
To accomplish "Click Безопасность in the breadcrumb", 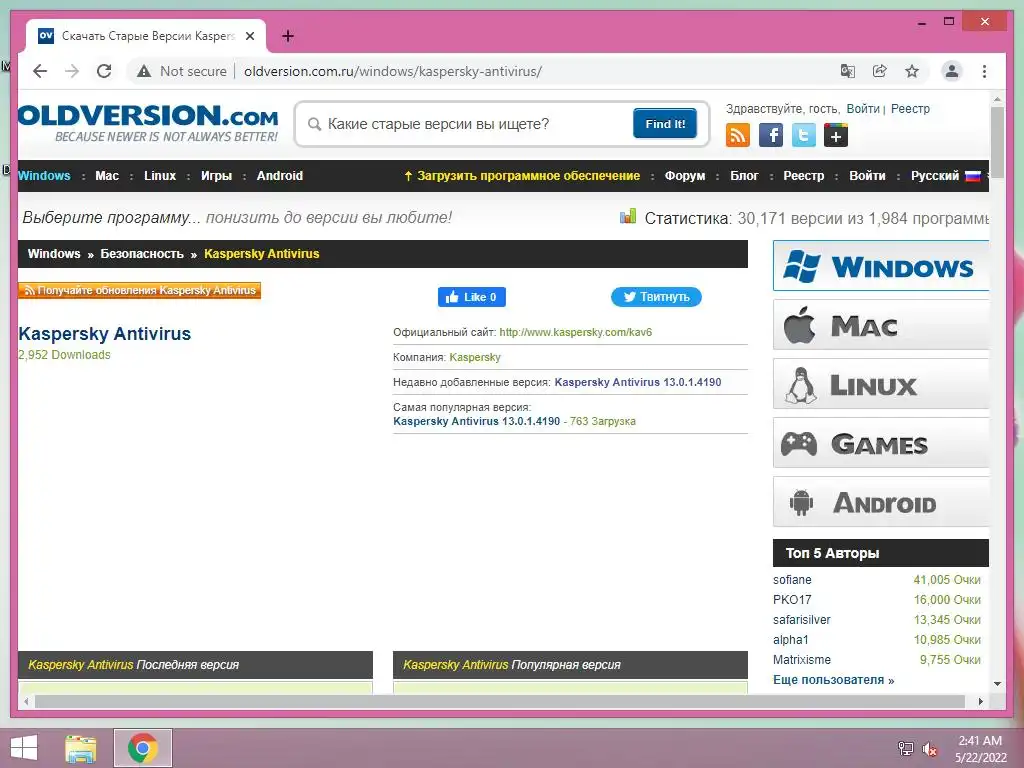I will pyautogui.click(x=142, y=254).
